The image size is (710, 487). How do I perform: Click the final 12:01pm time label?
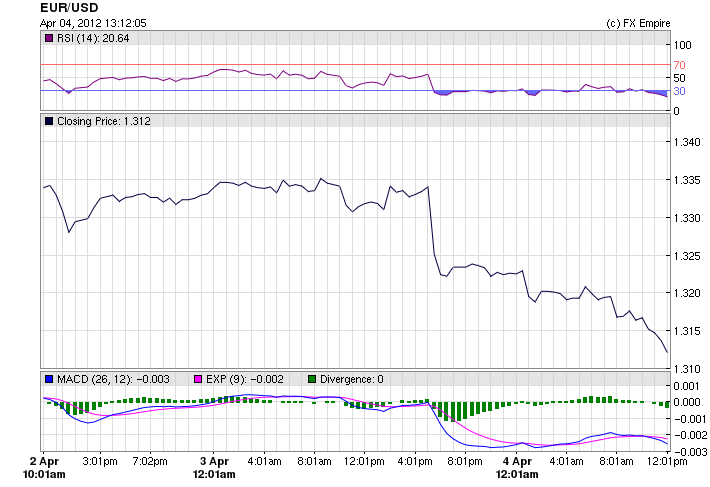pos(667,462)
